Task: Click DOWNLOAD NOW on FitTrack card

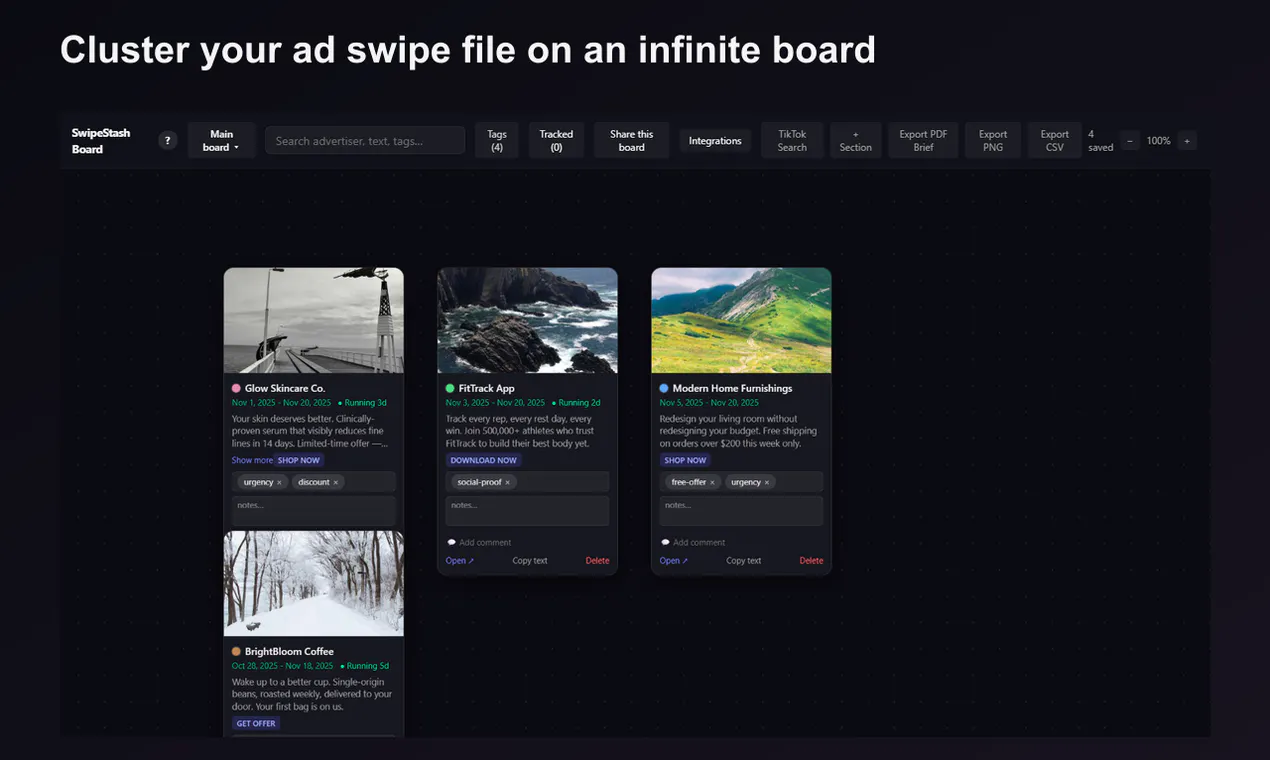Action: 484,460
